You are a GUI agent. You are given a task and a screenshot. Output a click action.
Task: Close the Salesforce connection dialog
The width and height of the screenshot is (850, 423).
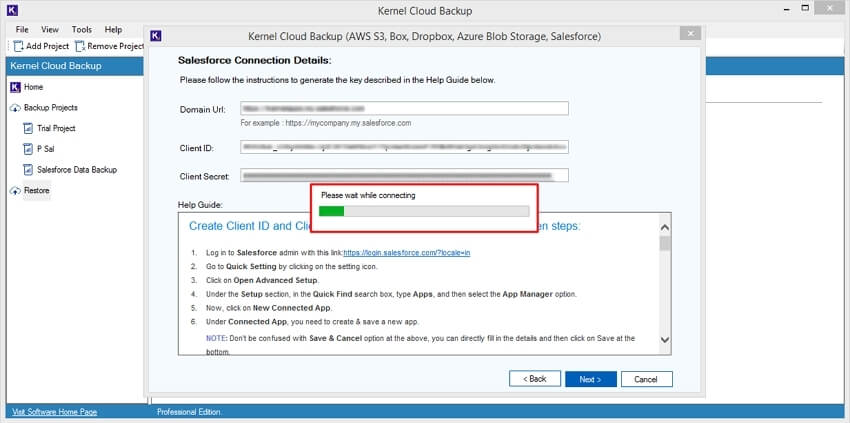click(690, 34)
